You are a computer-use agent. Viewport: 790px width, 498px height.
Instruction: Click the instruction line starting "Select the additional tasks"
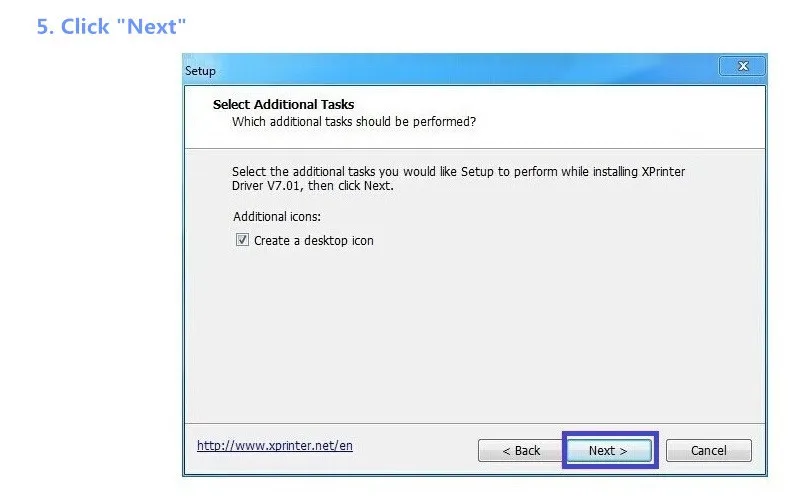(x=458, y=172)
